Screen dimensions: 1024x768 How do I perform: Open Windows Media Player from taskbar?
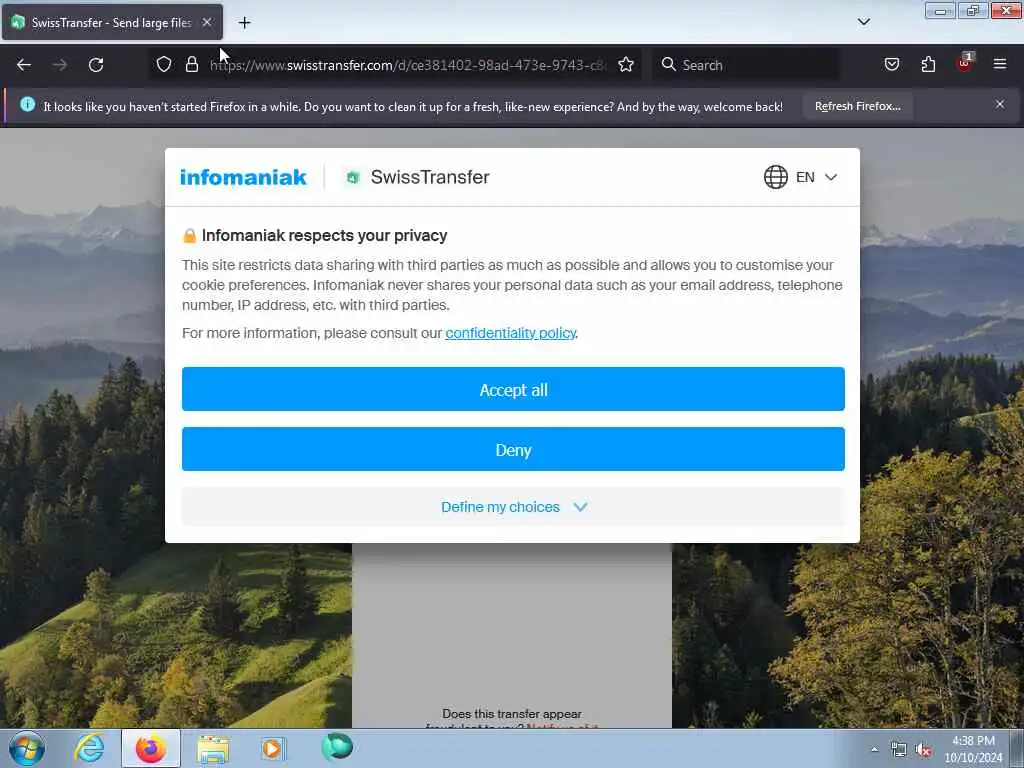(273, 748)
